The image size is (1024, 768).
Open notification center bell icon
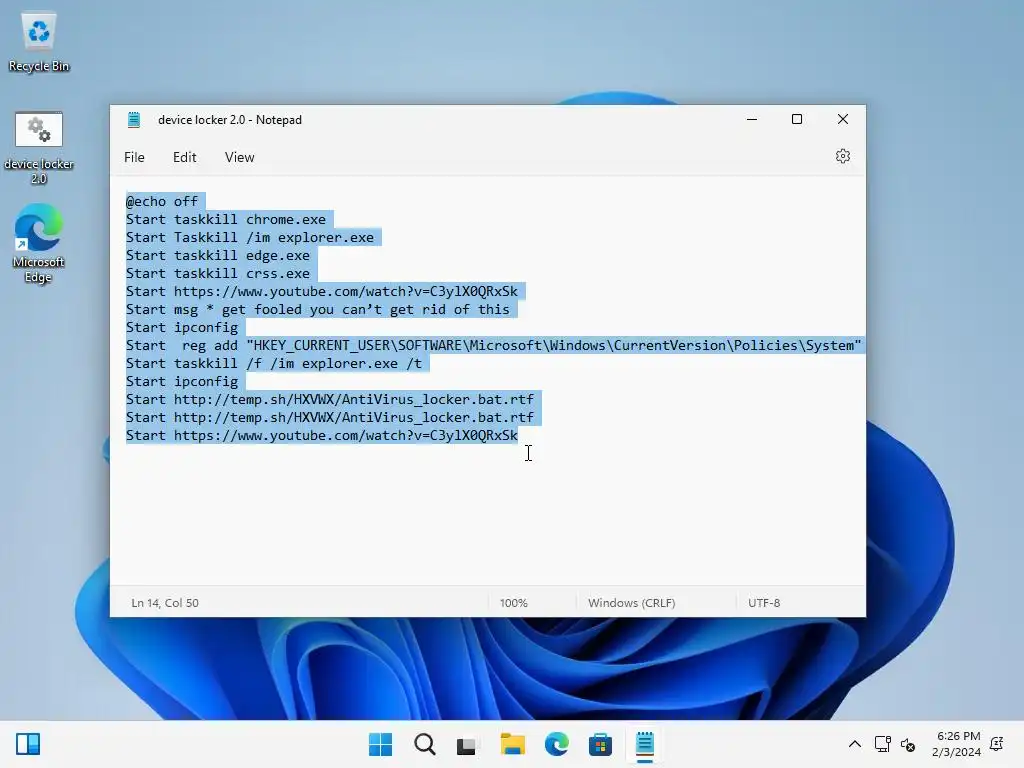click(x=997, y=744)
